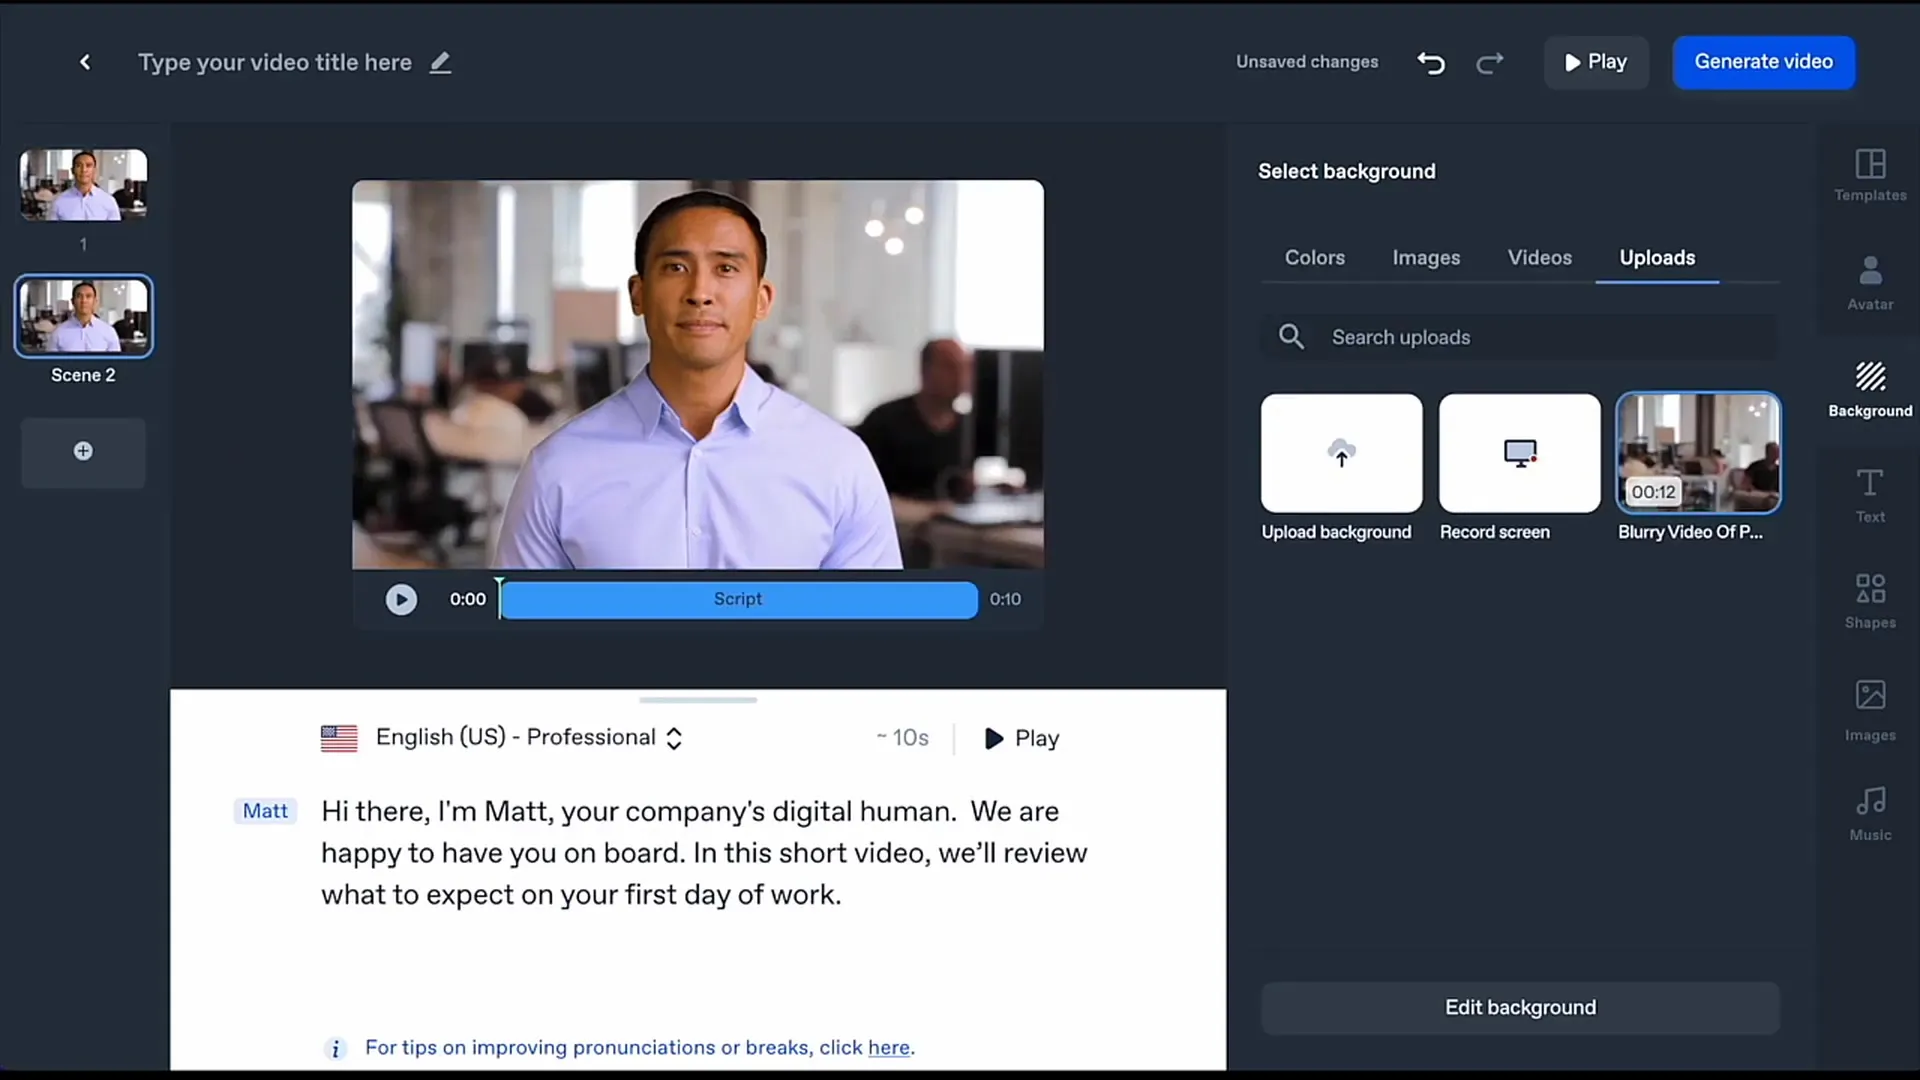Click the add new scene button
This screenshot has width=1920, height=1080.
[83, 450]
